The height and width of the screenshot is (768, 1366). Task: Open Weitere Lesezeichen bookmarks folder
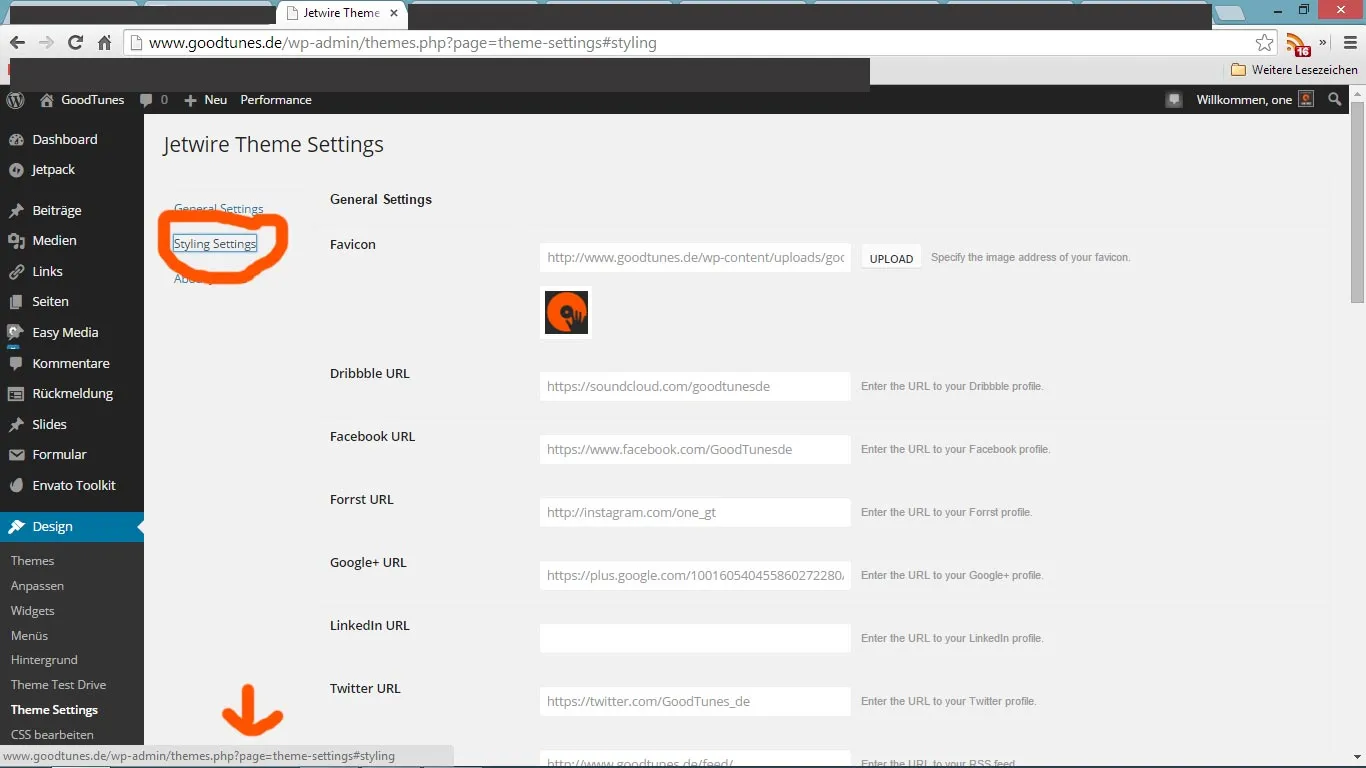coord(1294,70)
